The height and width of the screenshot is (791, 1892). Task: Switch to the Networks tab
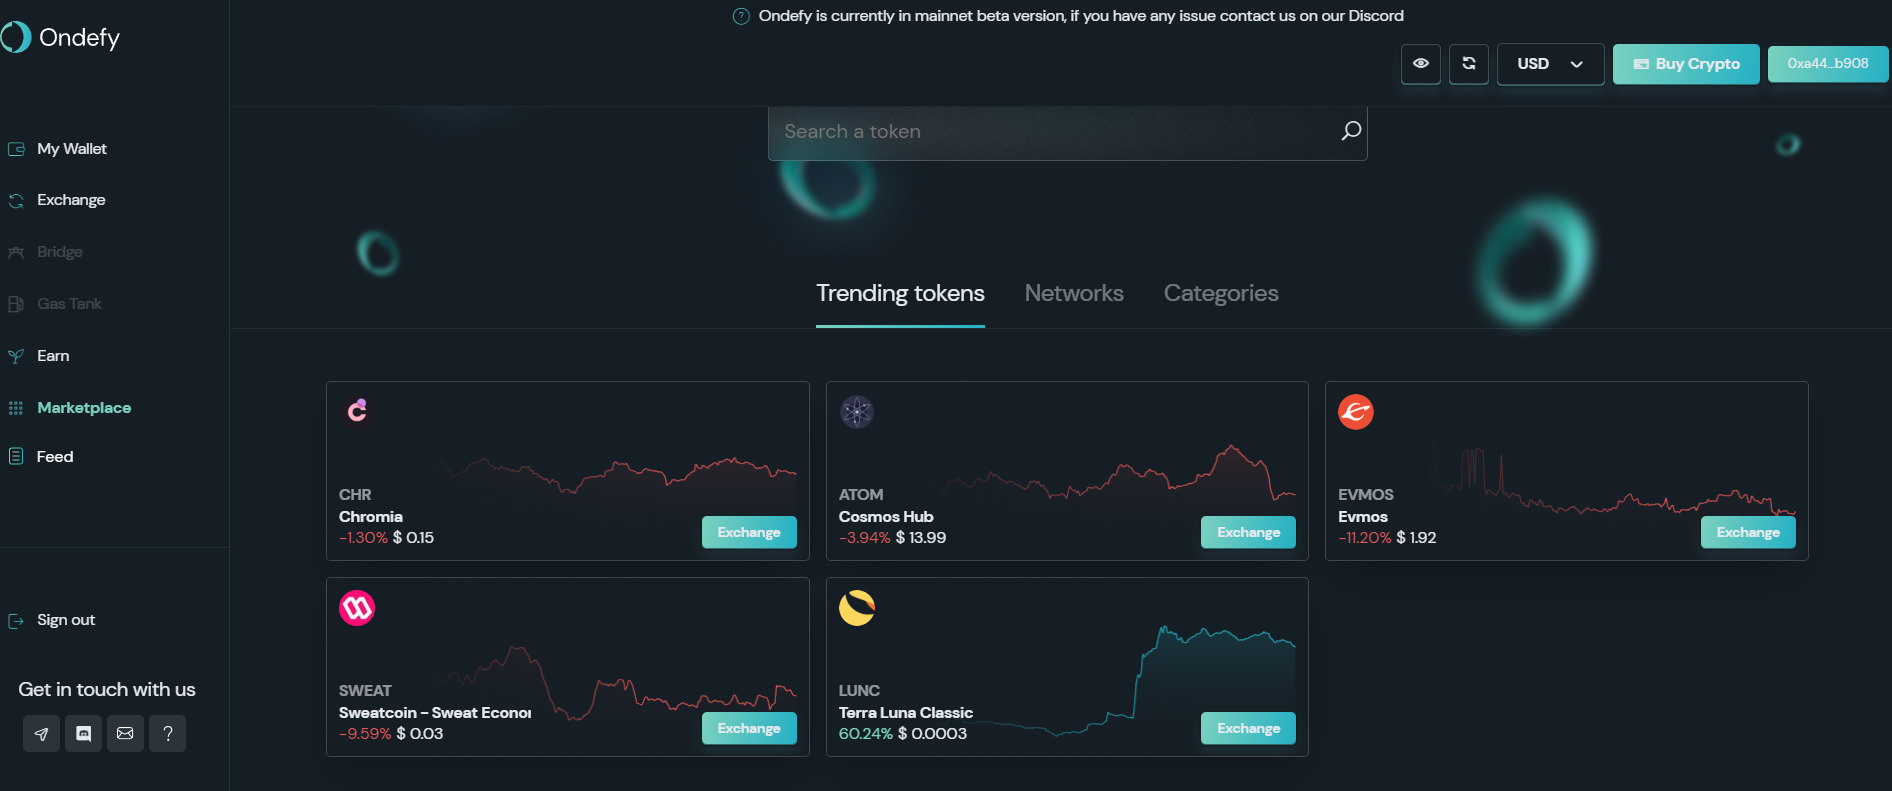(1074, 293)
